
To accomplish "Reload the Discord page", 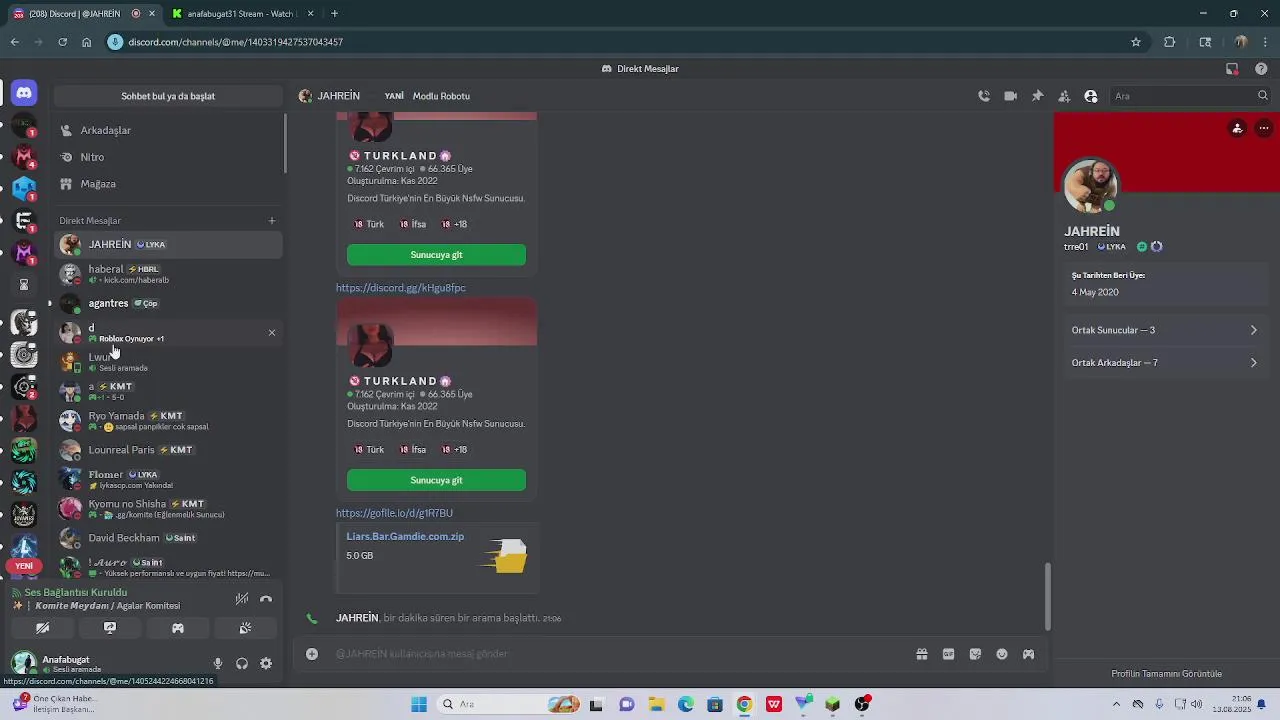I will click(62, 42).
